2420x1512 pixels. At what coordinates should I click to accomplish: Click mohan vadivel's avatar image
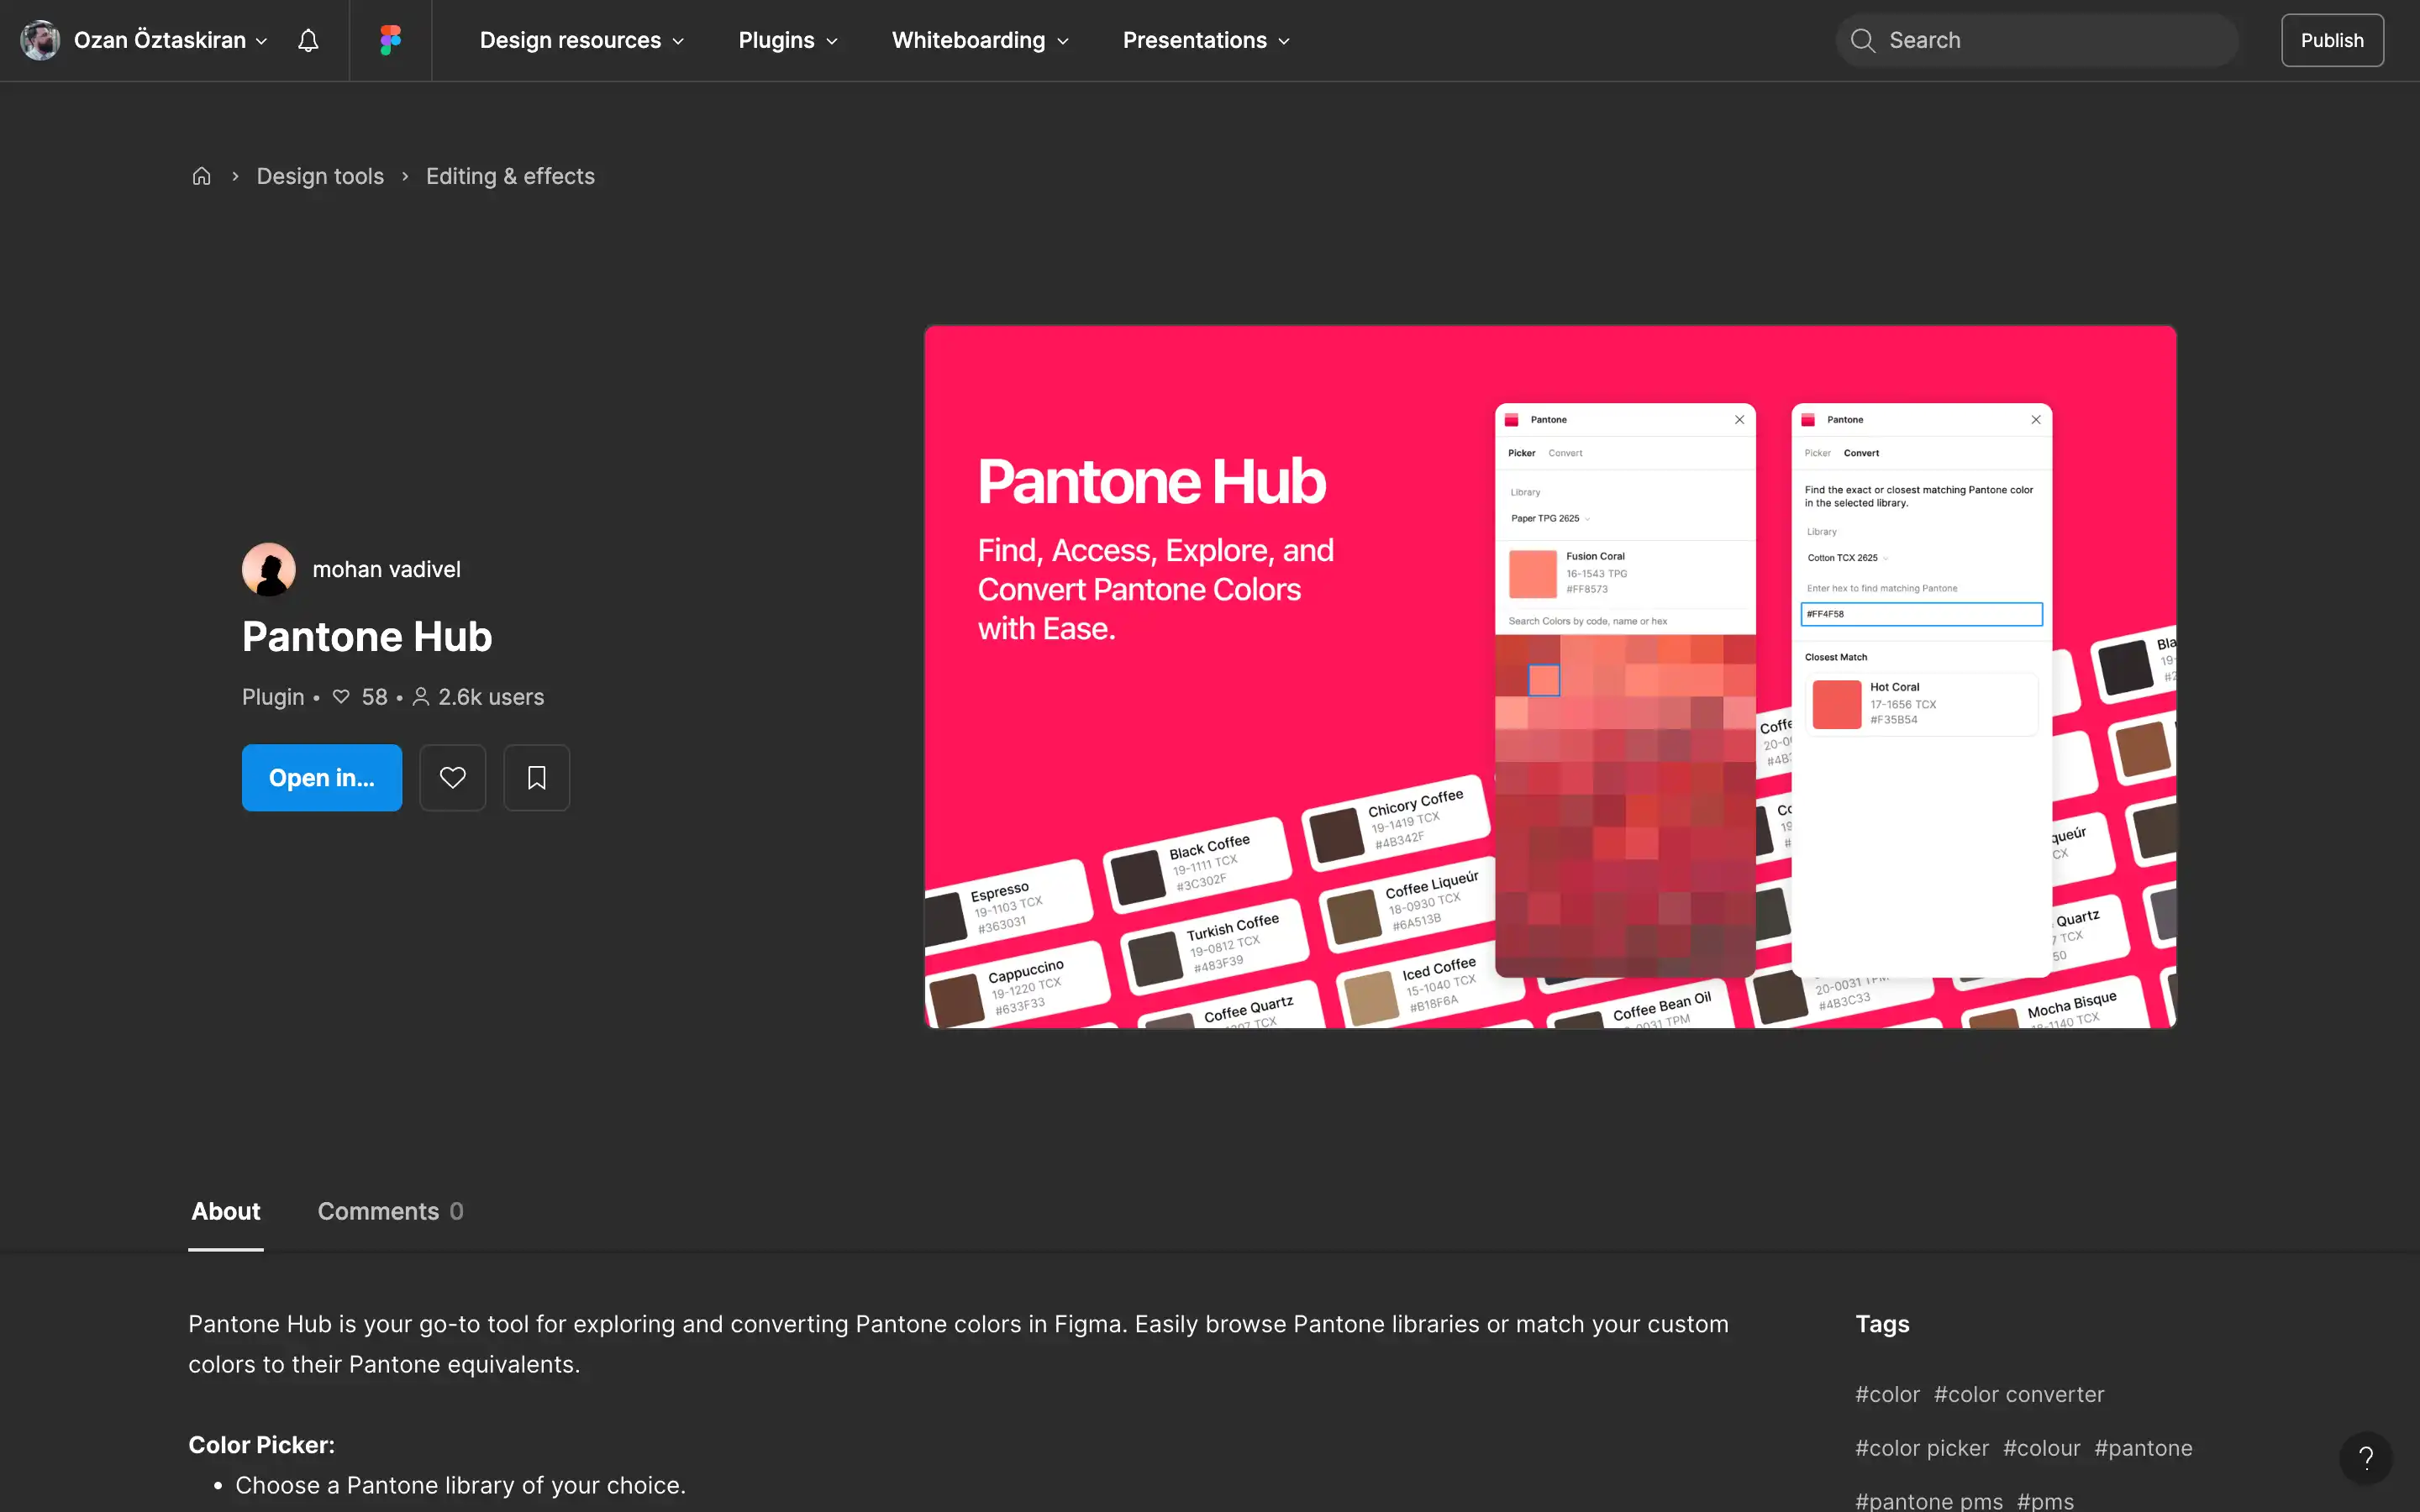[269, 569]
